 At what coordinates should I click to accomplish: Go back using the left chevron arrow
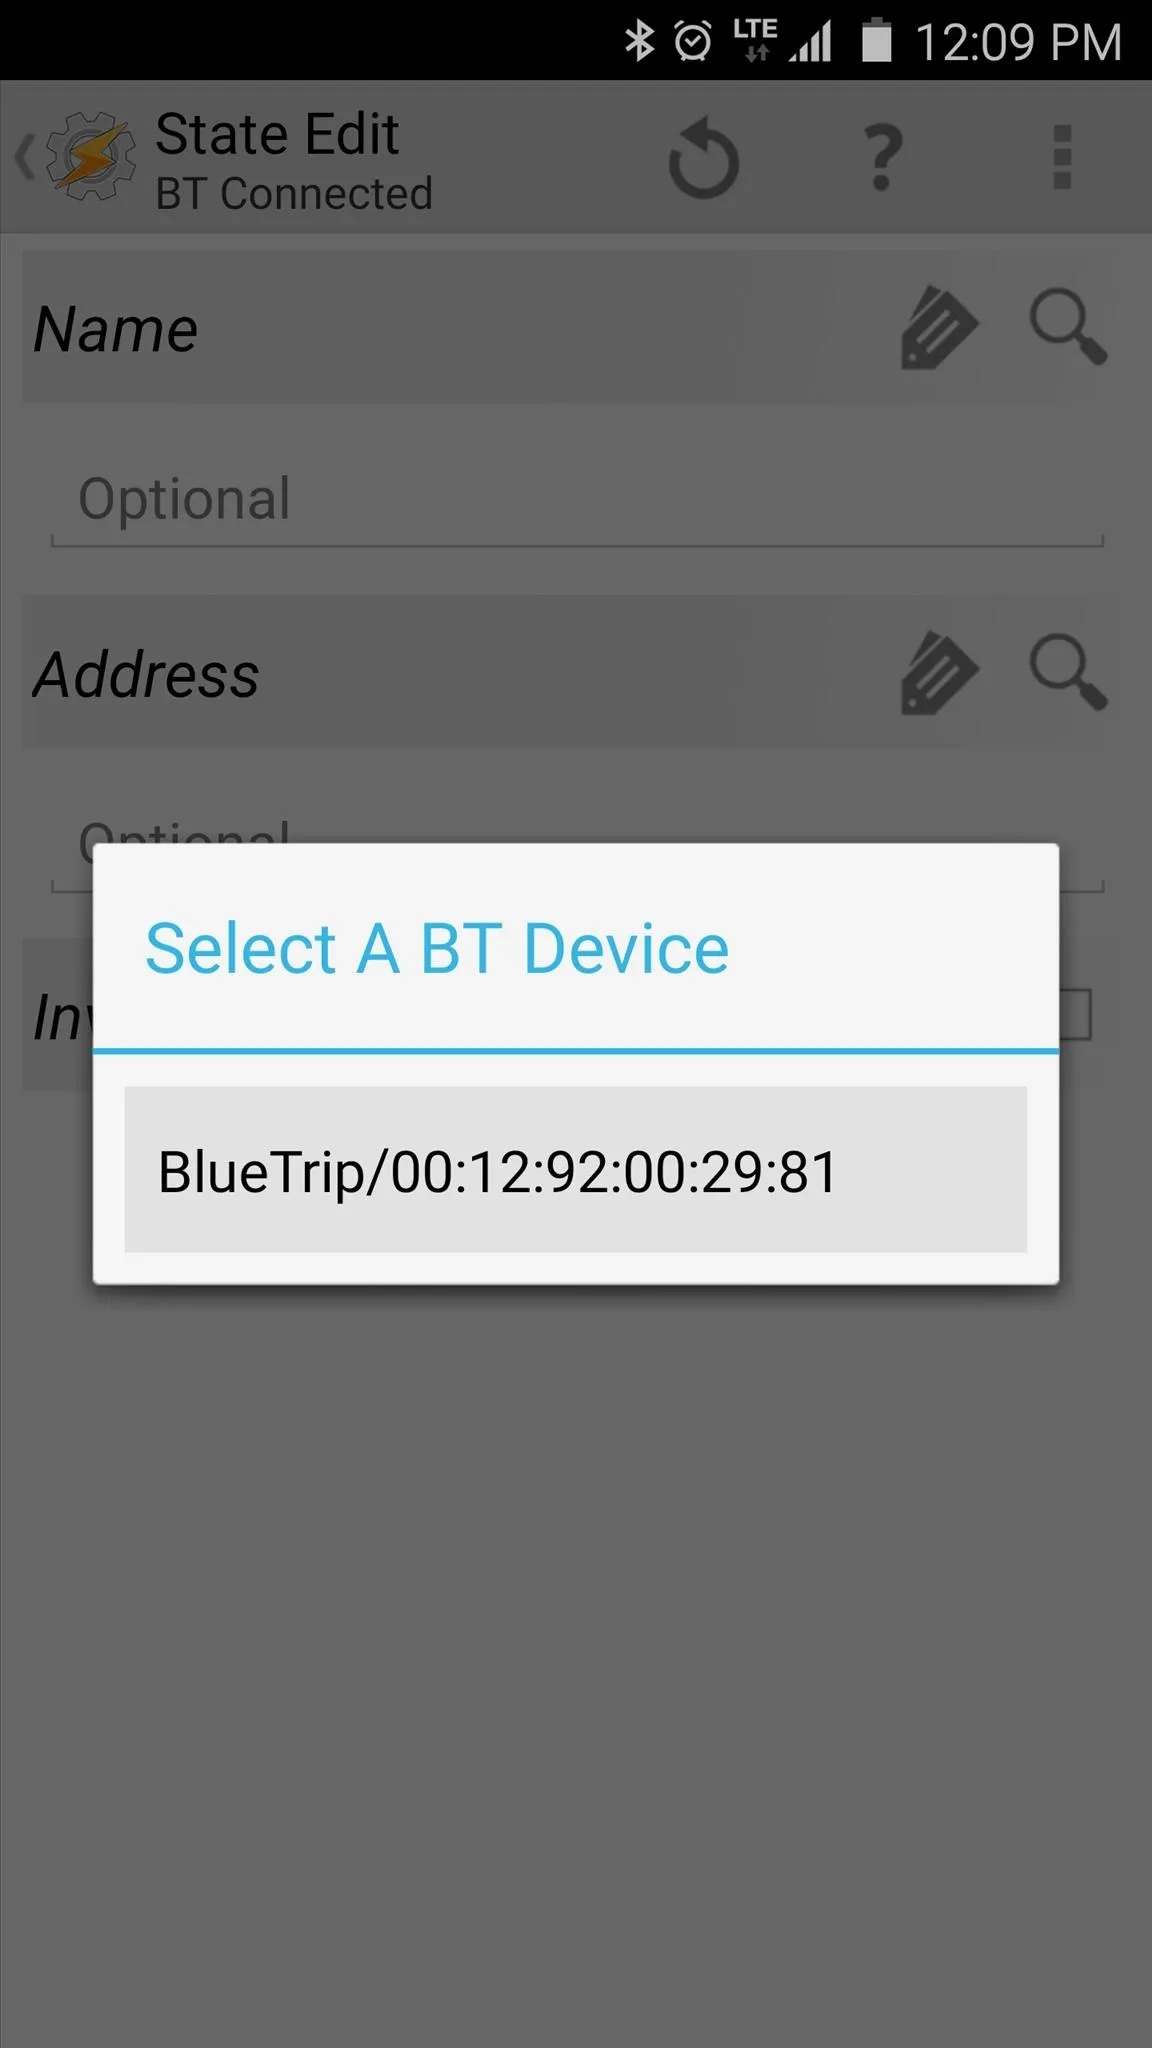tap(25, 157)
